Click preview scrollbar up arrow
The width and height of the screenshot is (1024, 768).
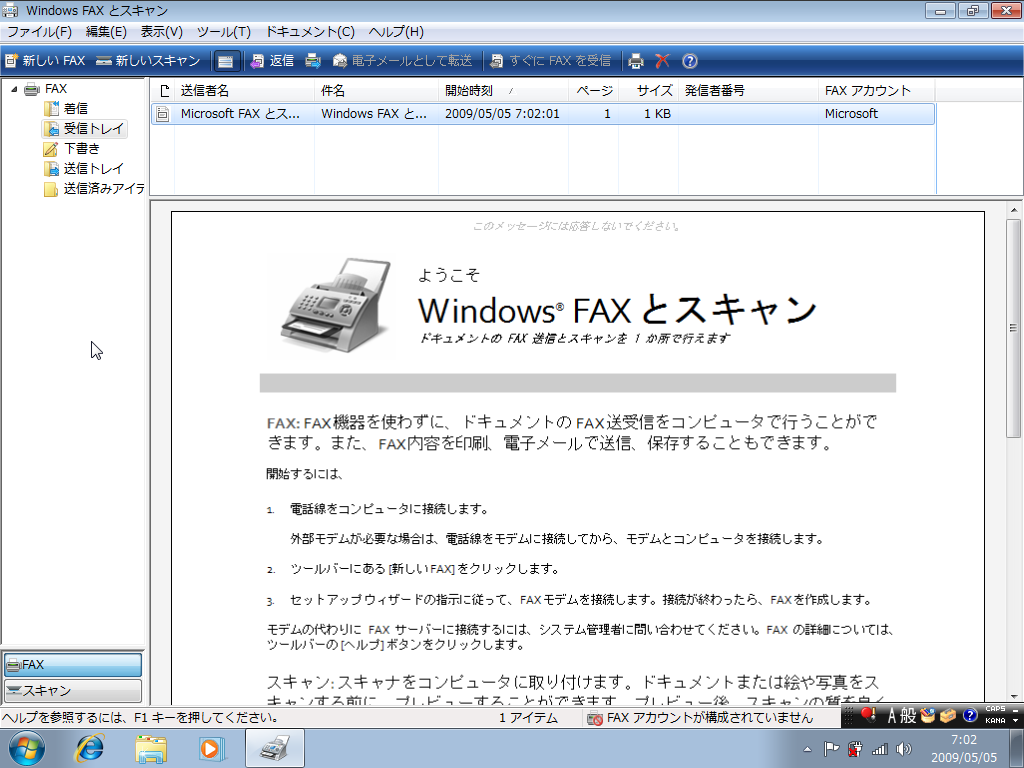(x=1014, y=210)
